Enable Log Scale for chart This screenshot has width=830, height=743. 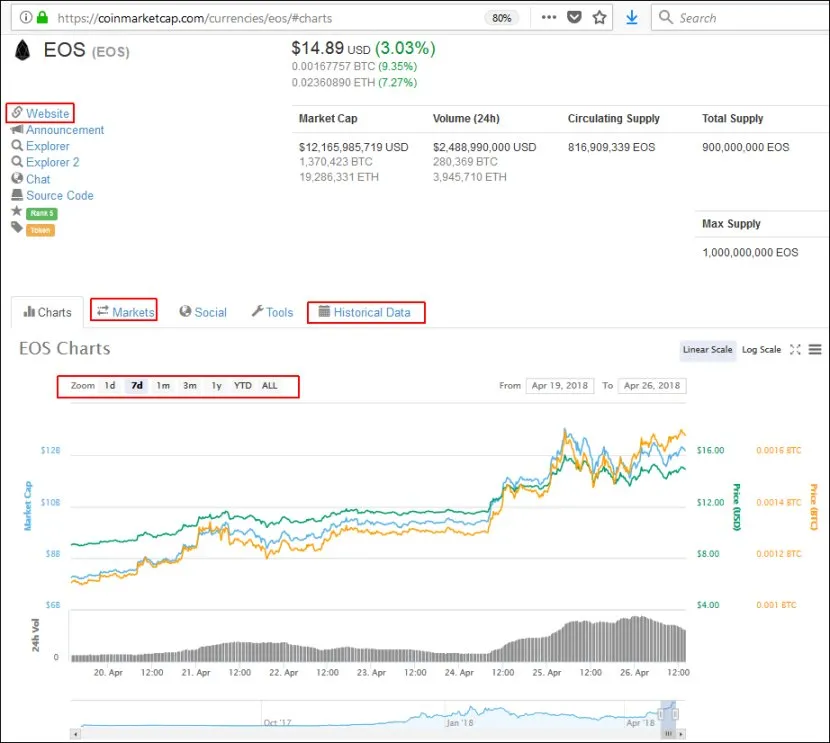(x=761, y=350)
